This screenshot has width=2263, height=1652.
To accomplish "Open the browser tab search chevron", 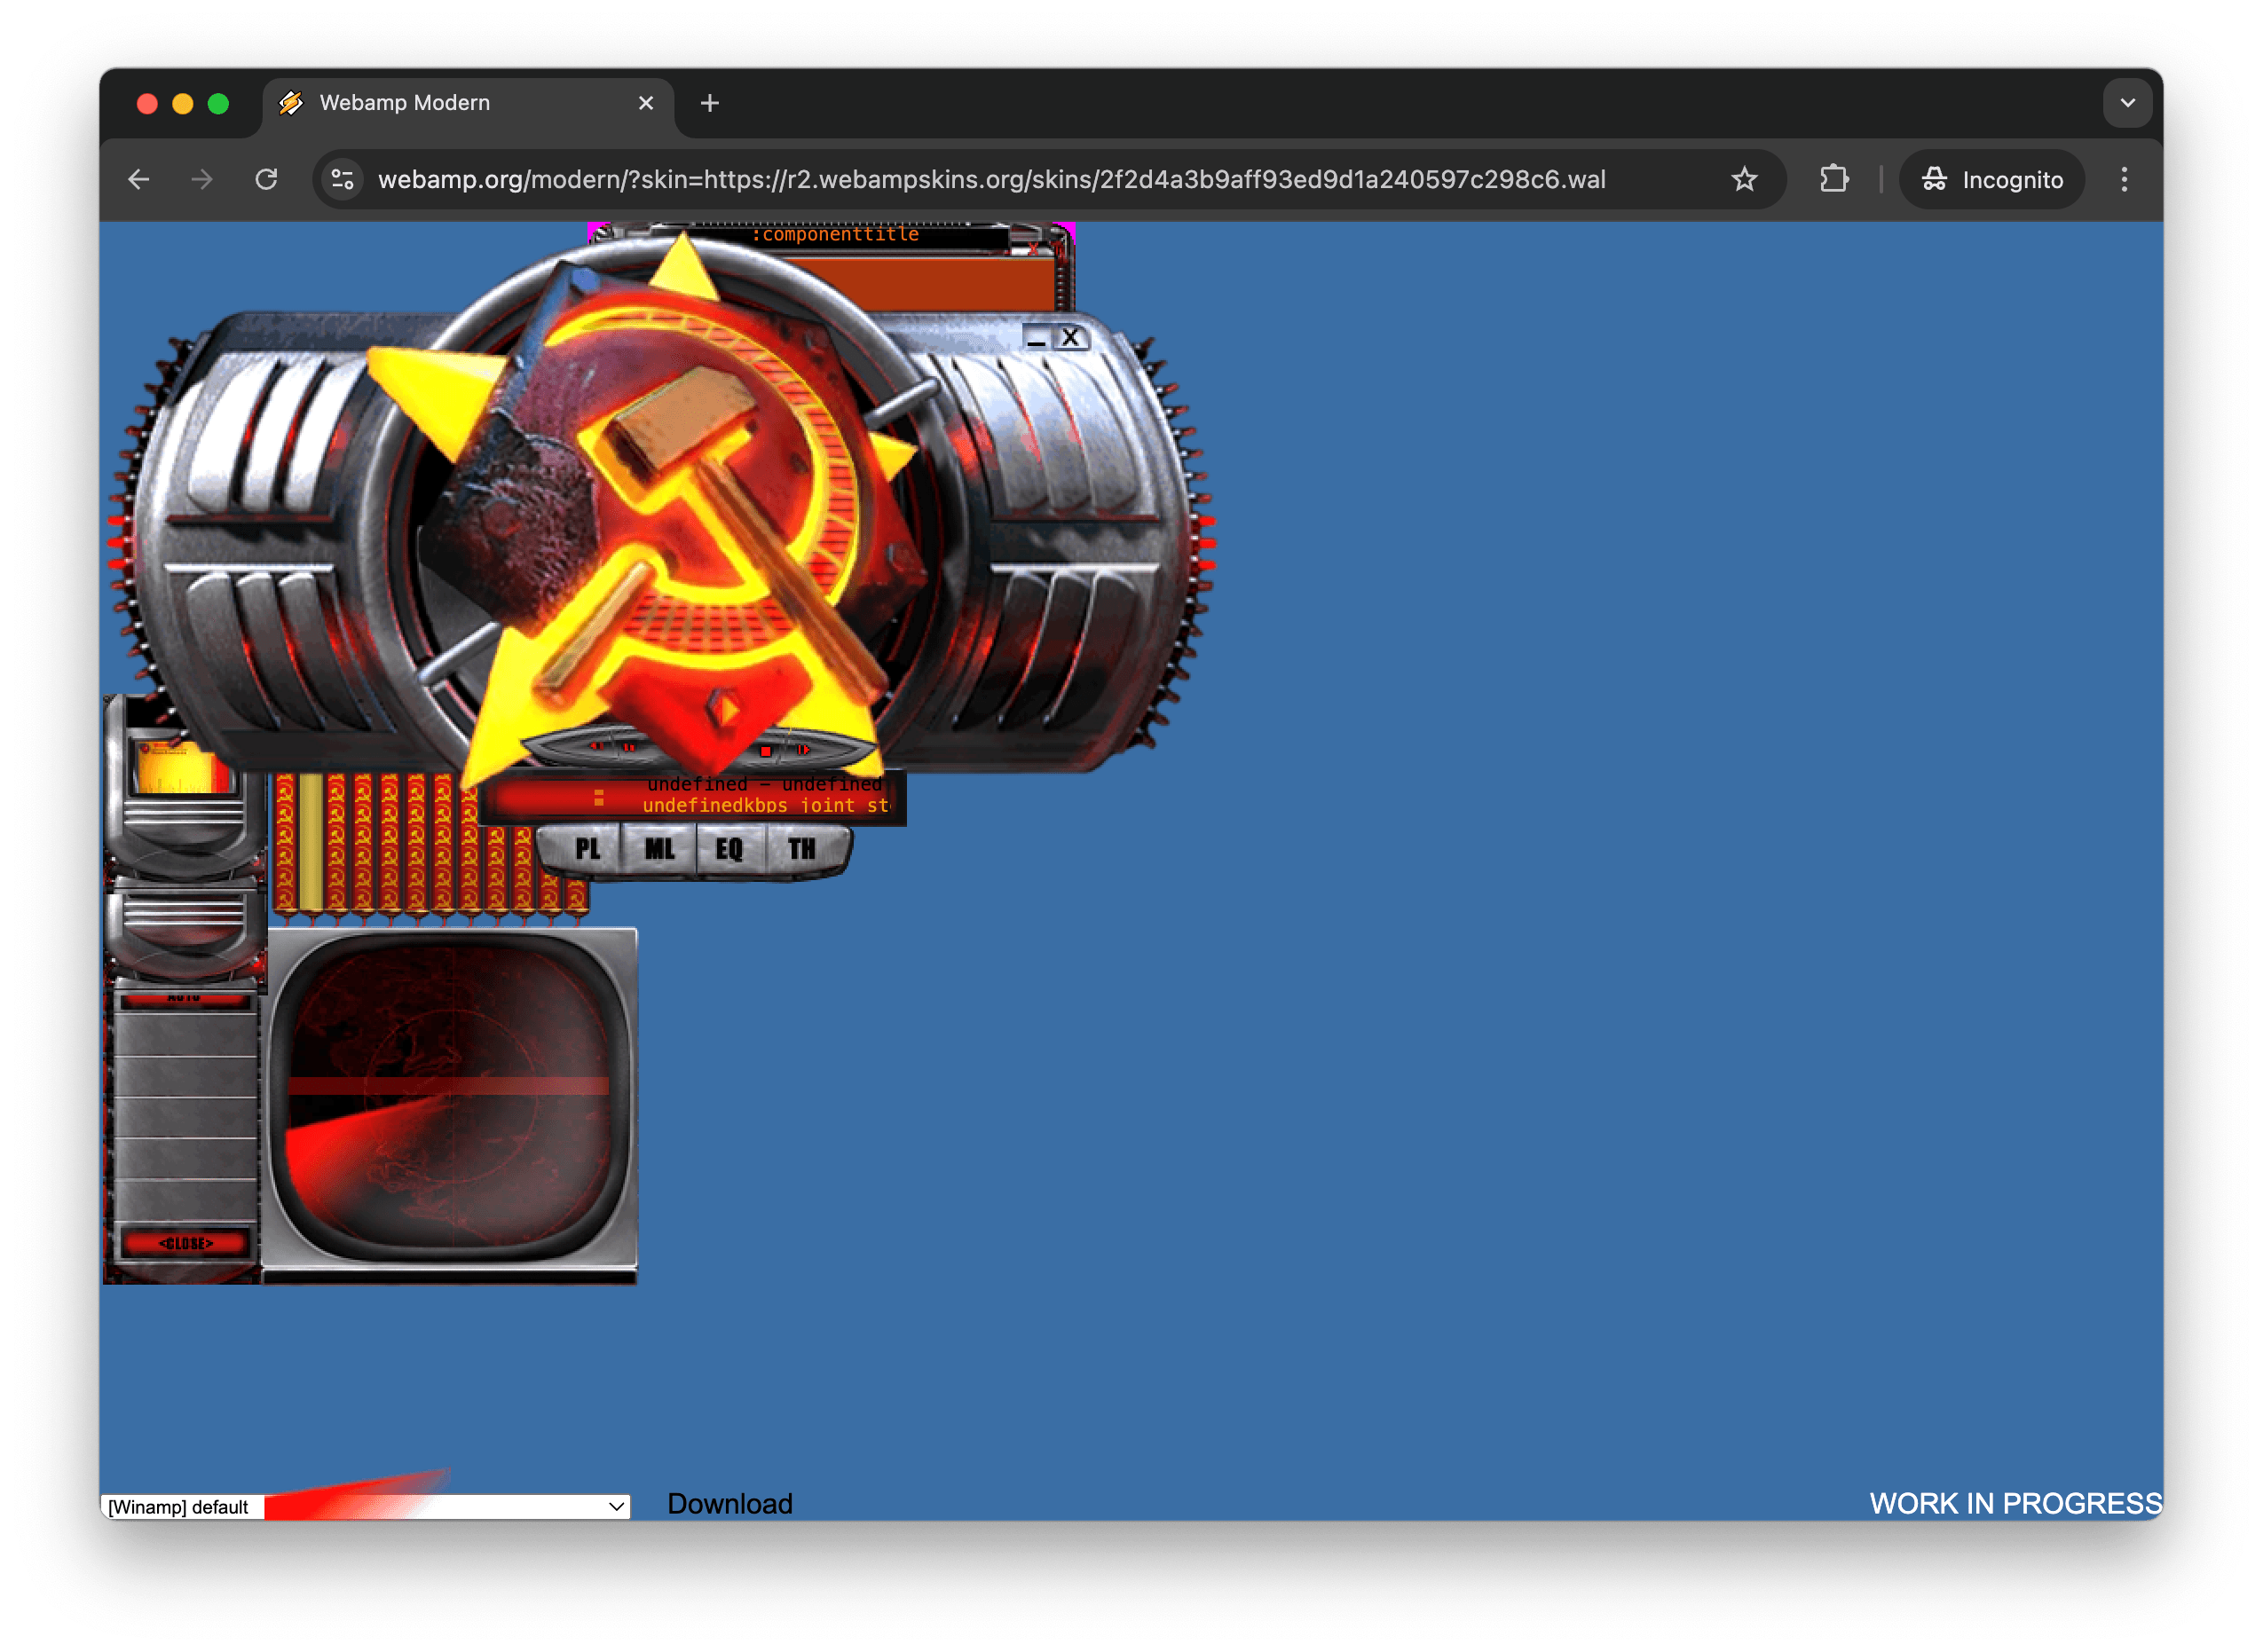I will tap(2129, 102).
